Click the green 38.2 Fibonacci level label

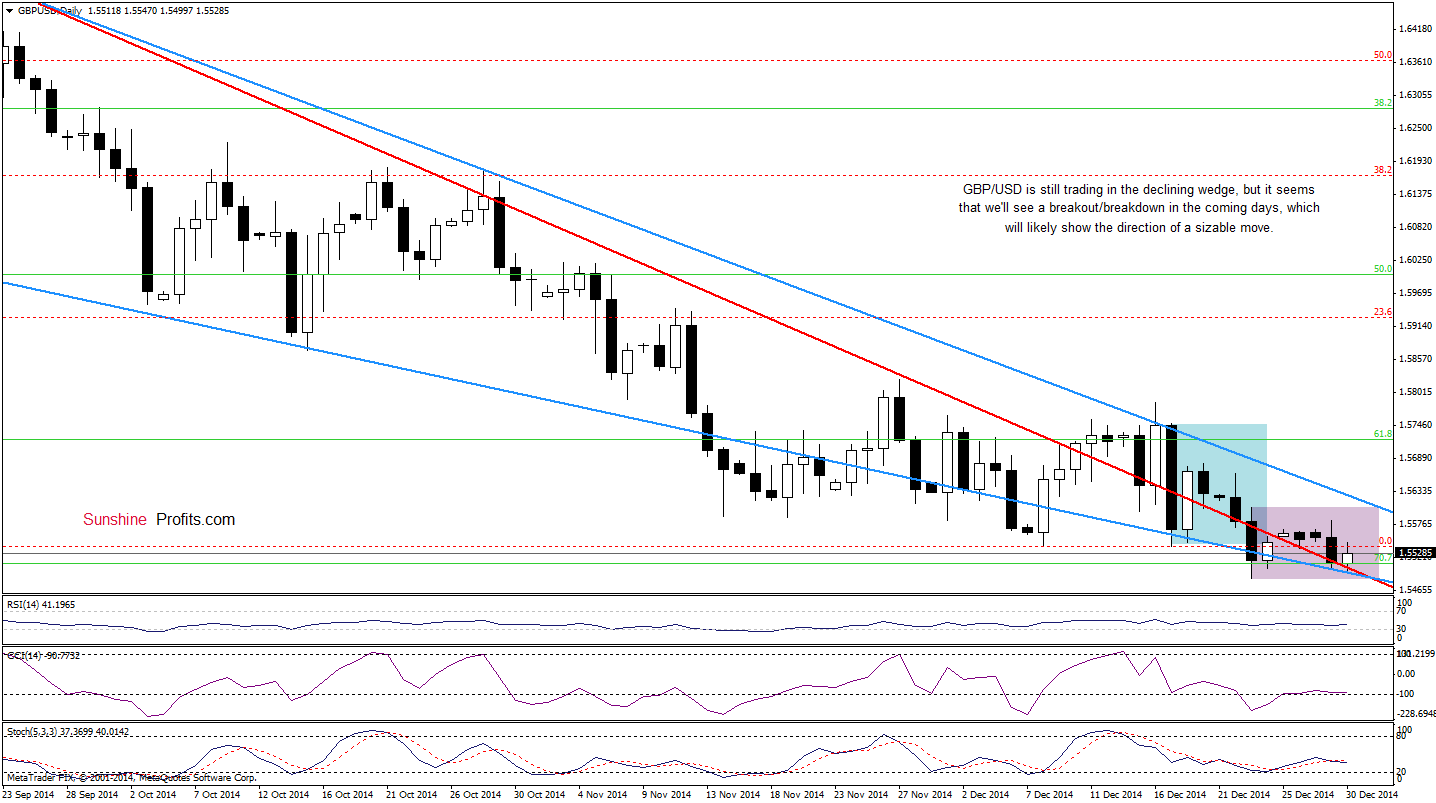coord(1383,103)
